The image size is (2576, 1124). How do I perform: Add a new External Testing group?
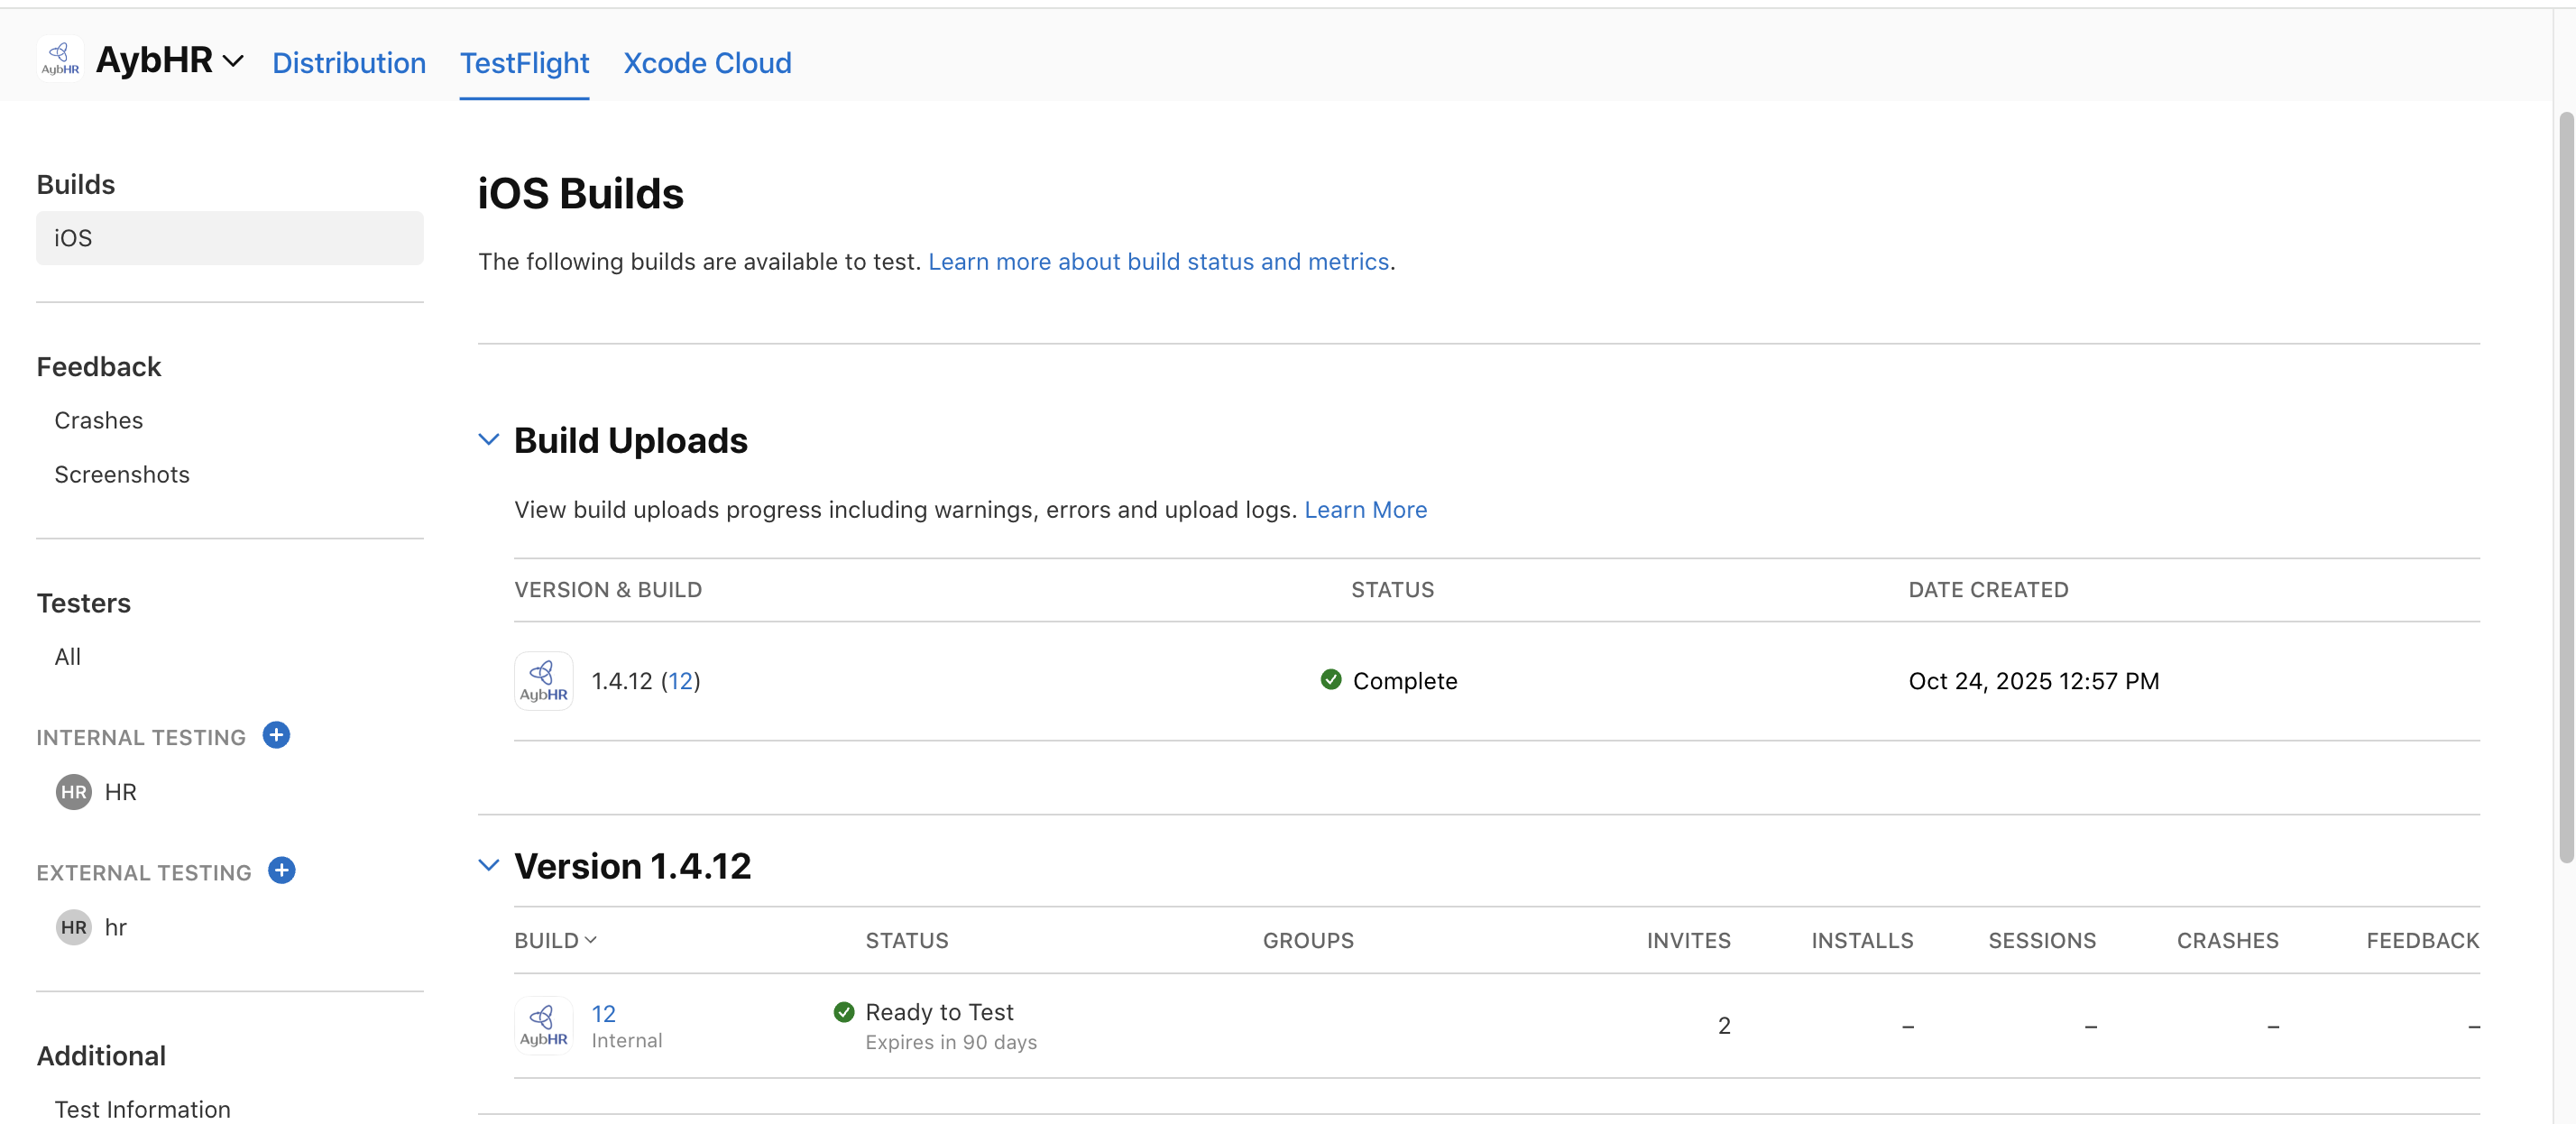tap(281, 870)
